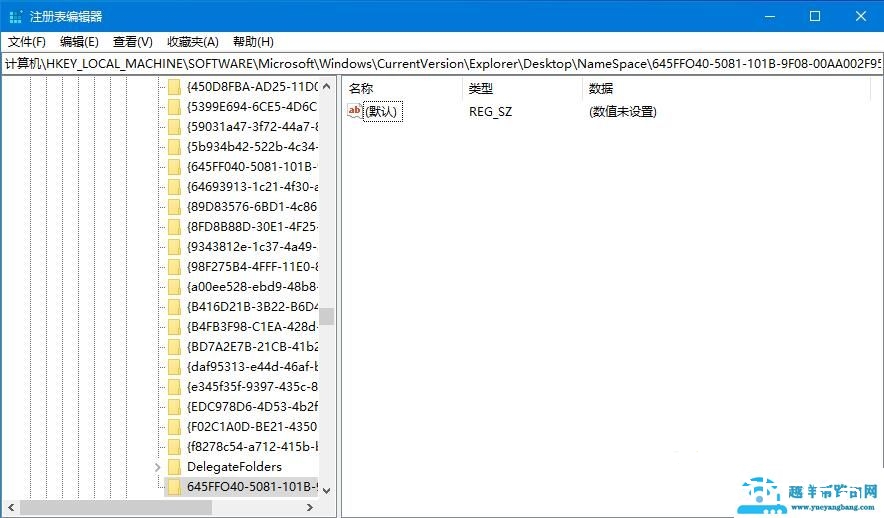Screen dimensions: 884x518
Task: Click folder icon of {645FF040-5081-101B key
Action: [174, 167]
